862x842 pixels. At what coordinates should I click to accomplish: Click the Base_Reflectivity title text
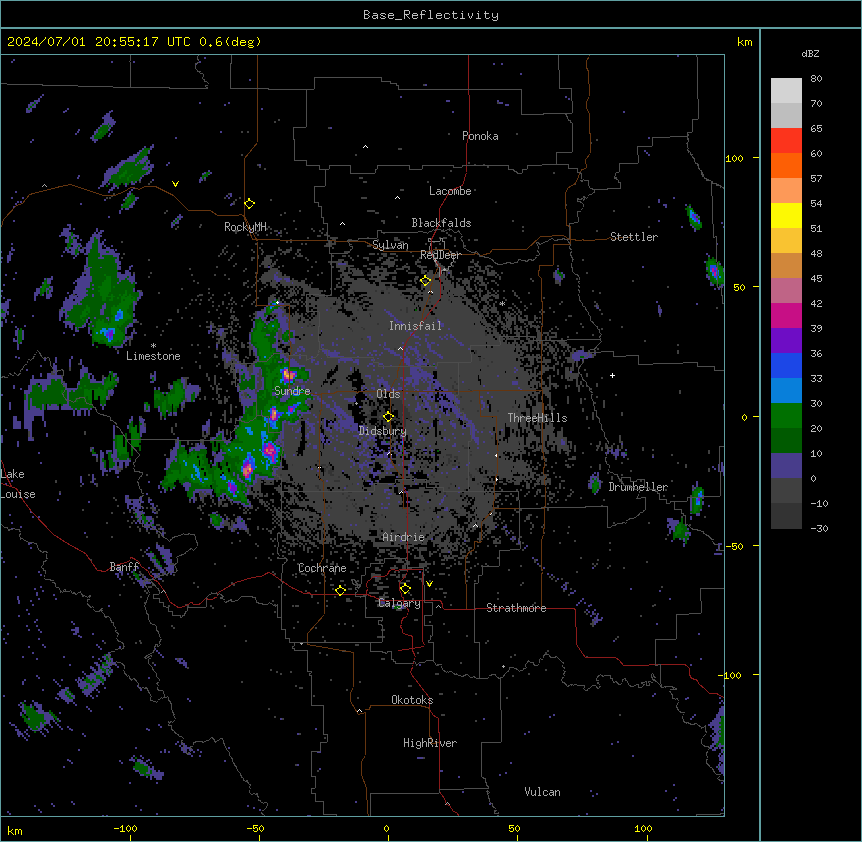(431, 15)
